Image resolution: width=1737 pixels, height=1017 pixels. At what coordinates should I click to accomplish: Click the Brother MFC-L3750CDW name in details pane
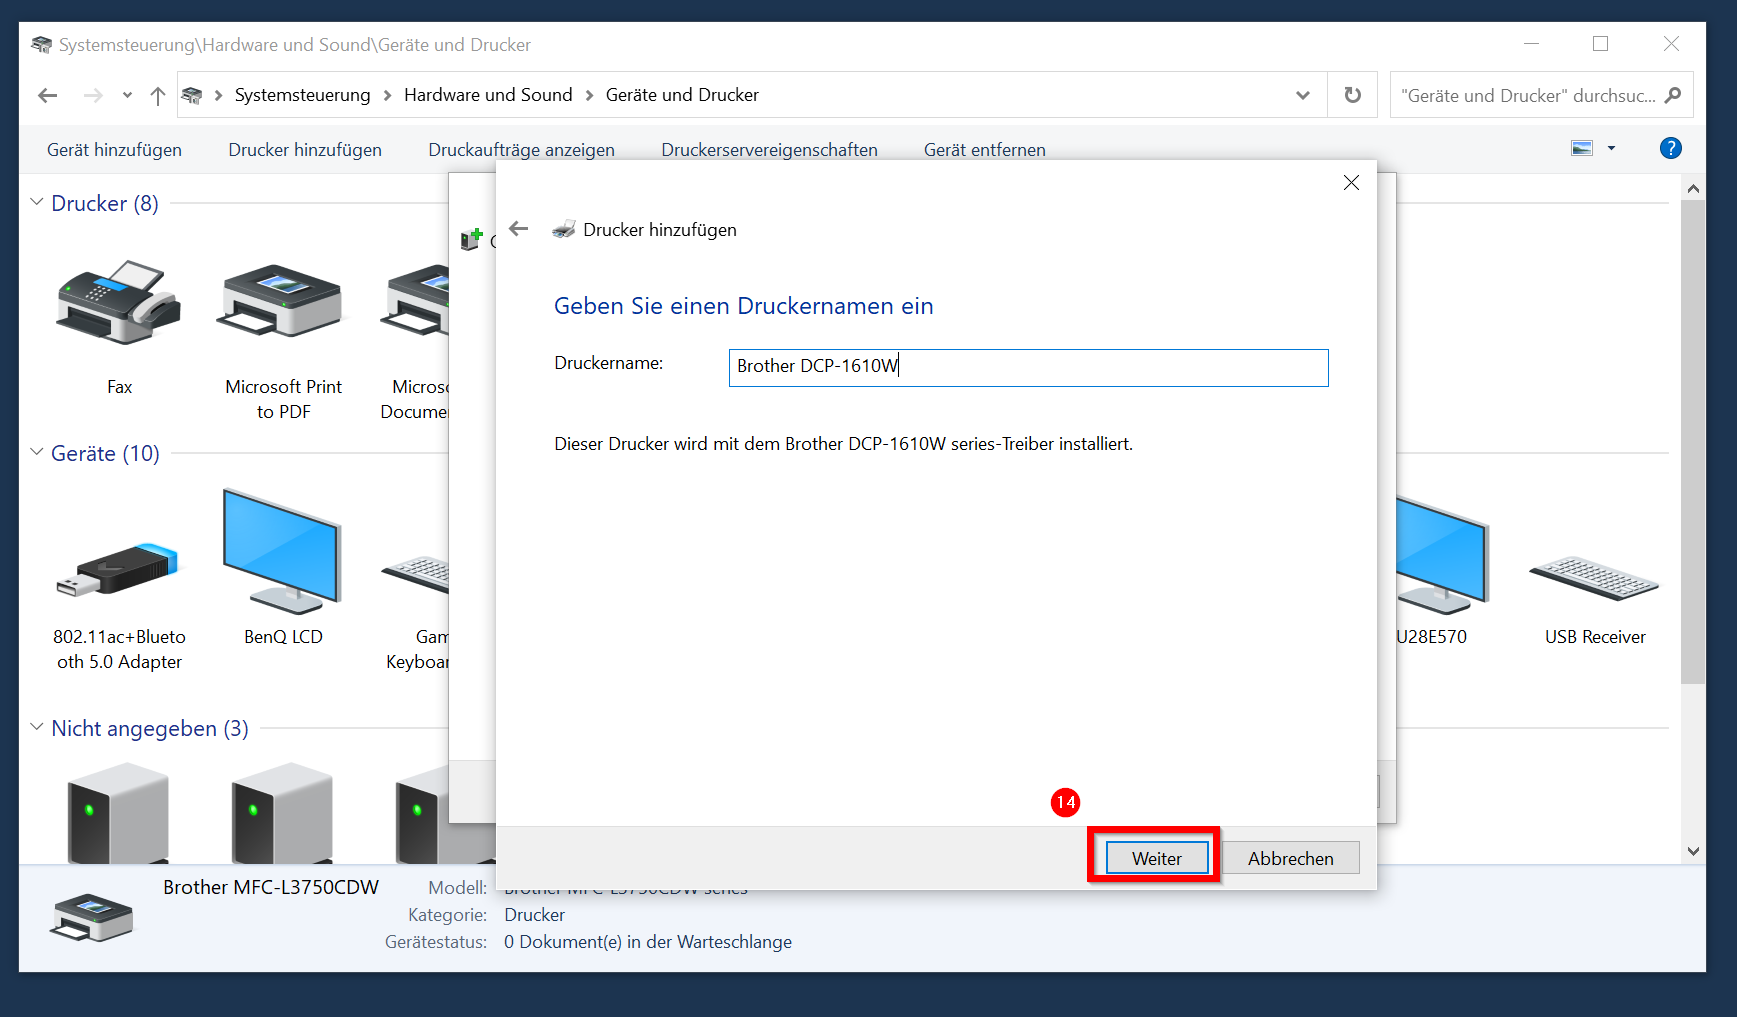tap(271, 887)
